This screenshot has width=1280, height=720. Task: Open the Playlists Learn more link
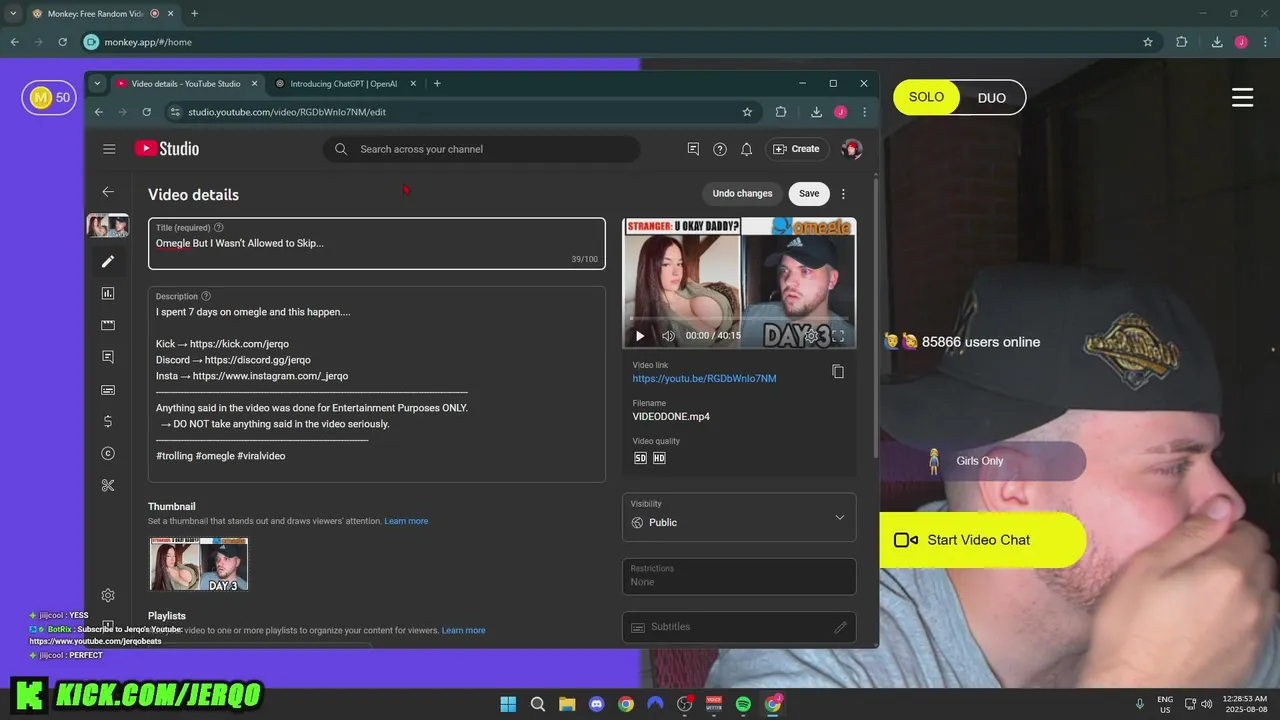tap(463, 631)
